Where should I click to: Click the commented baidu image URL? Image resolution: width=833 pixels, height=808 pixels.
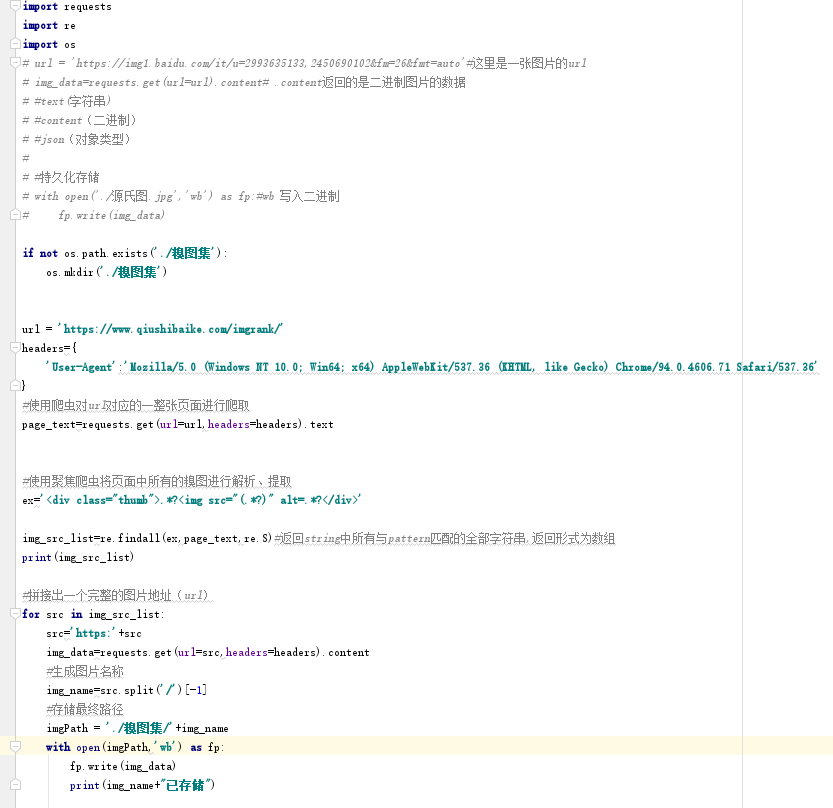[268, 63]
